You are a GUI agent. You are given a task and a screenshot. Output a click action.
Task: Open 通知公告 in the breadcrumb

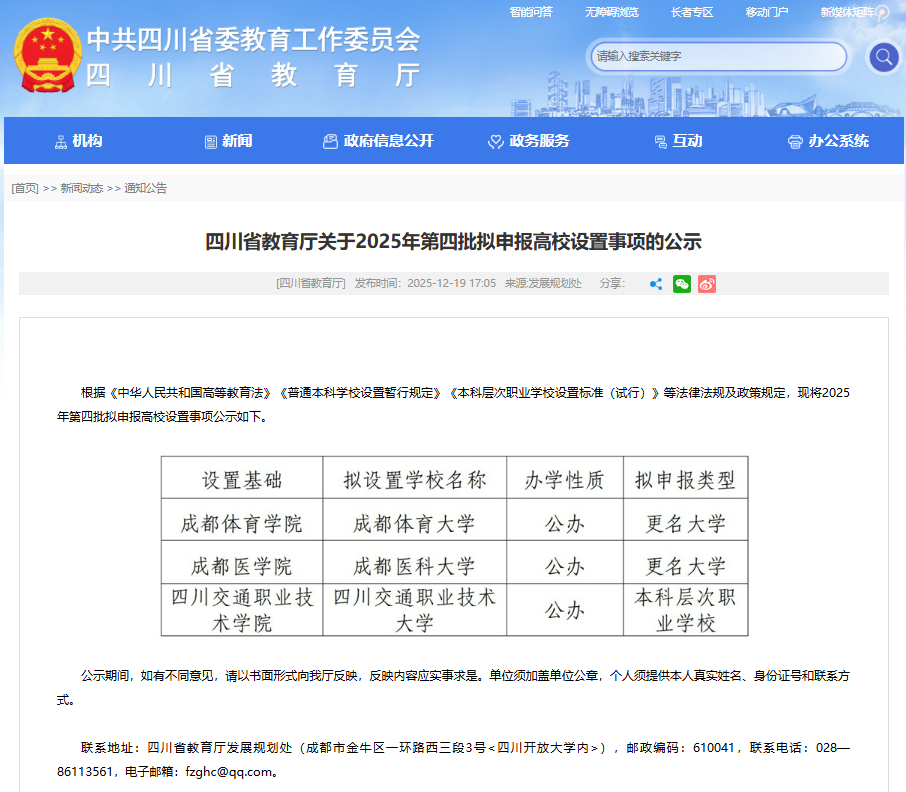[145, 188]
